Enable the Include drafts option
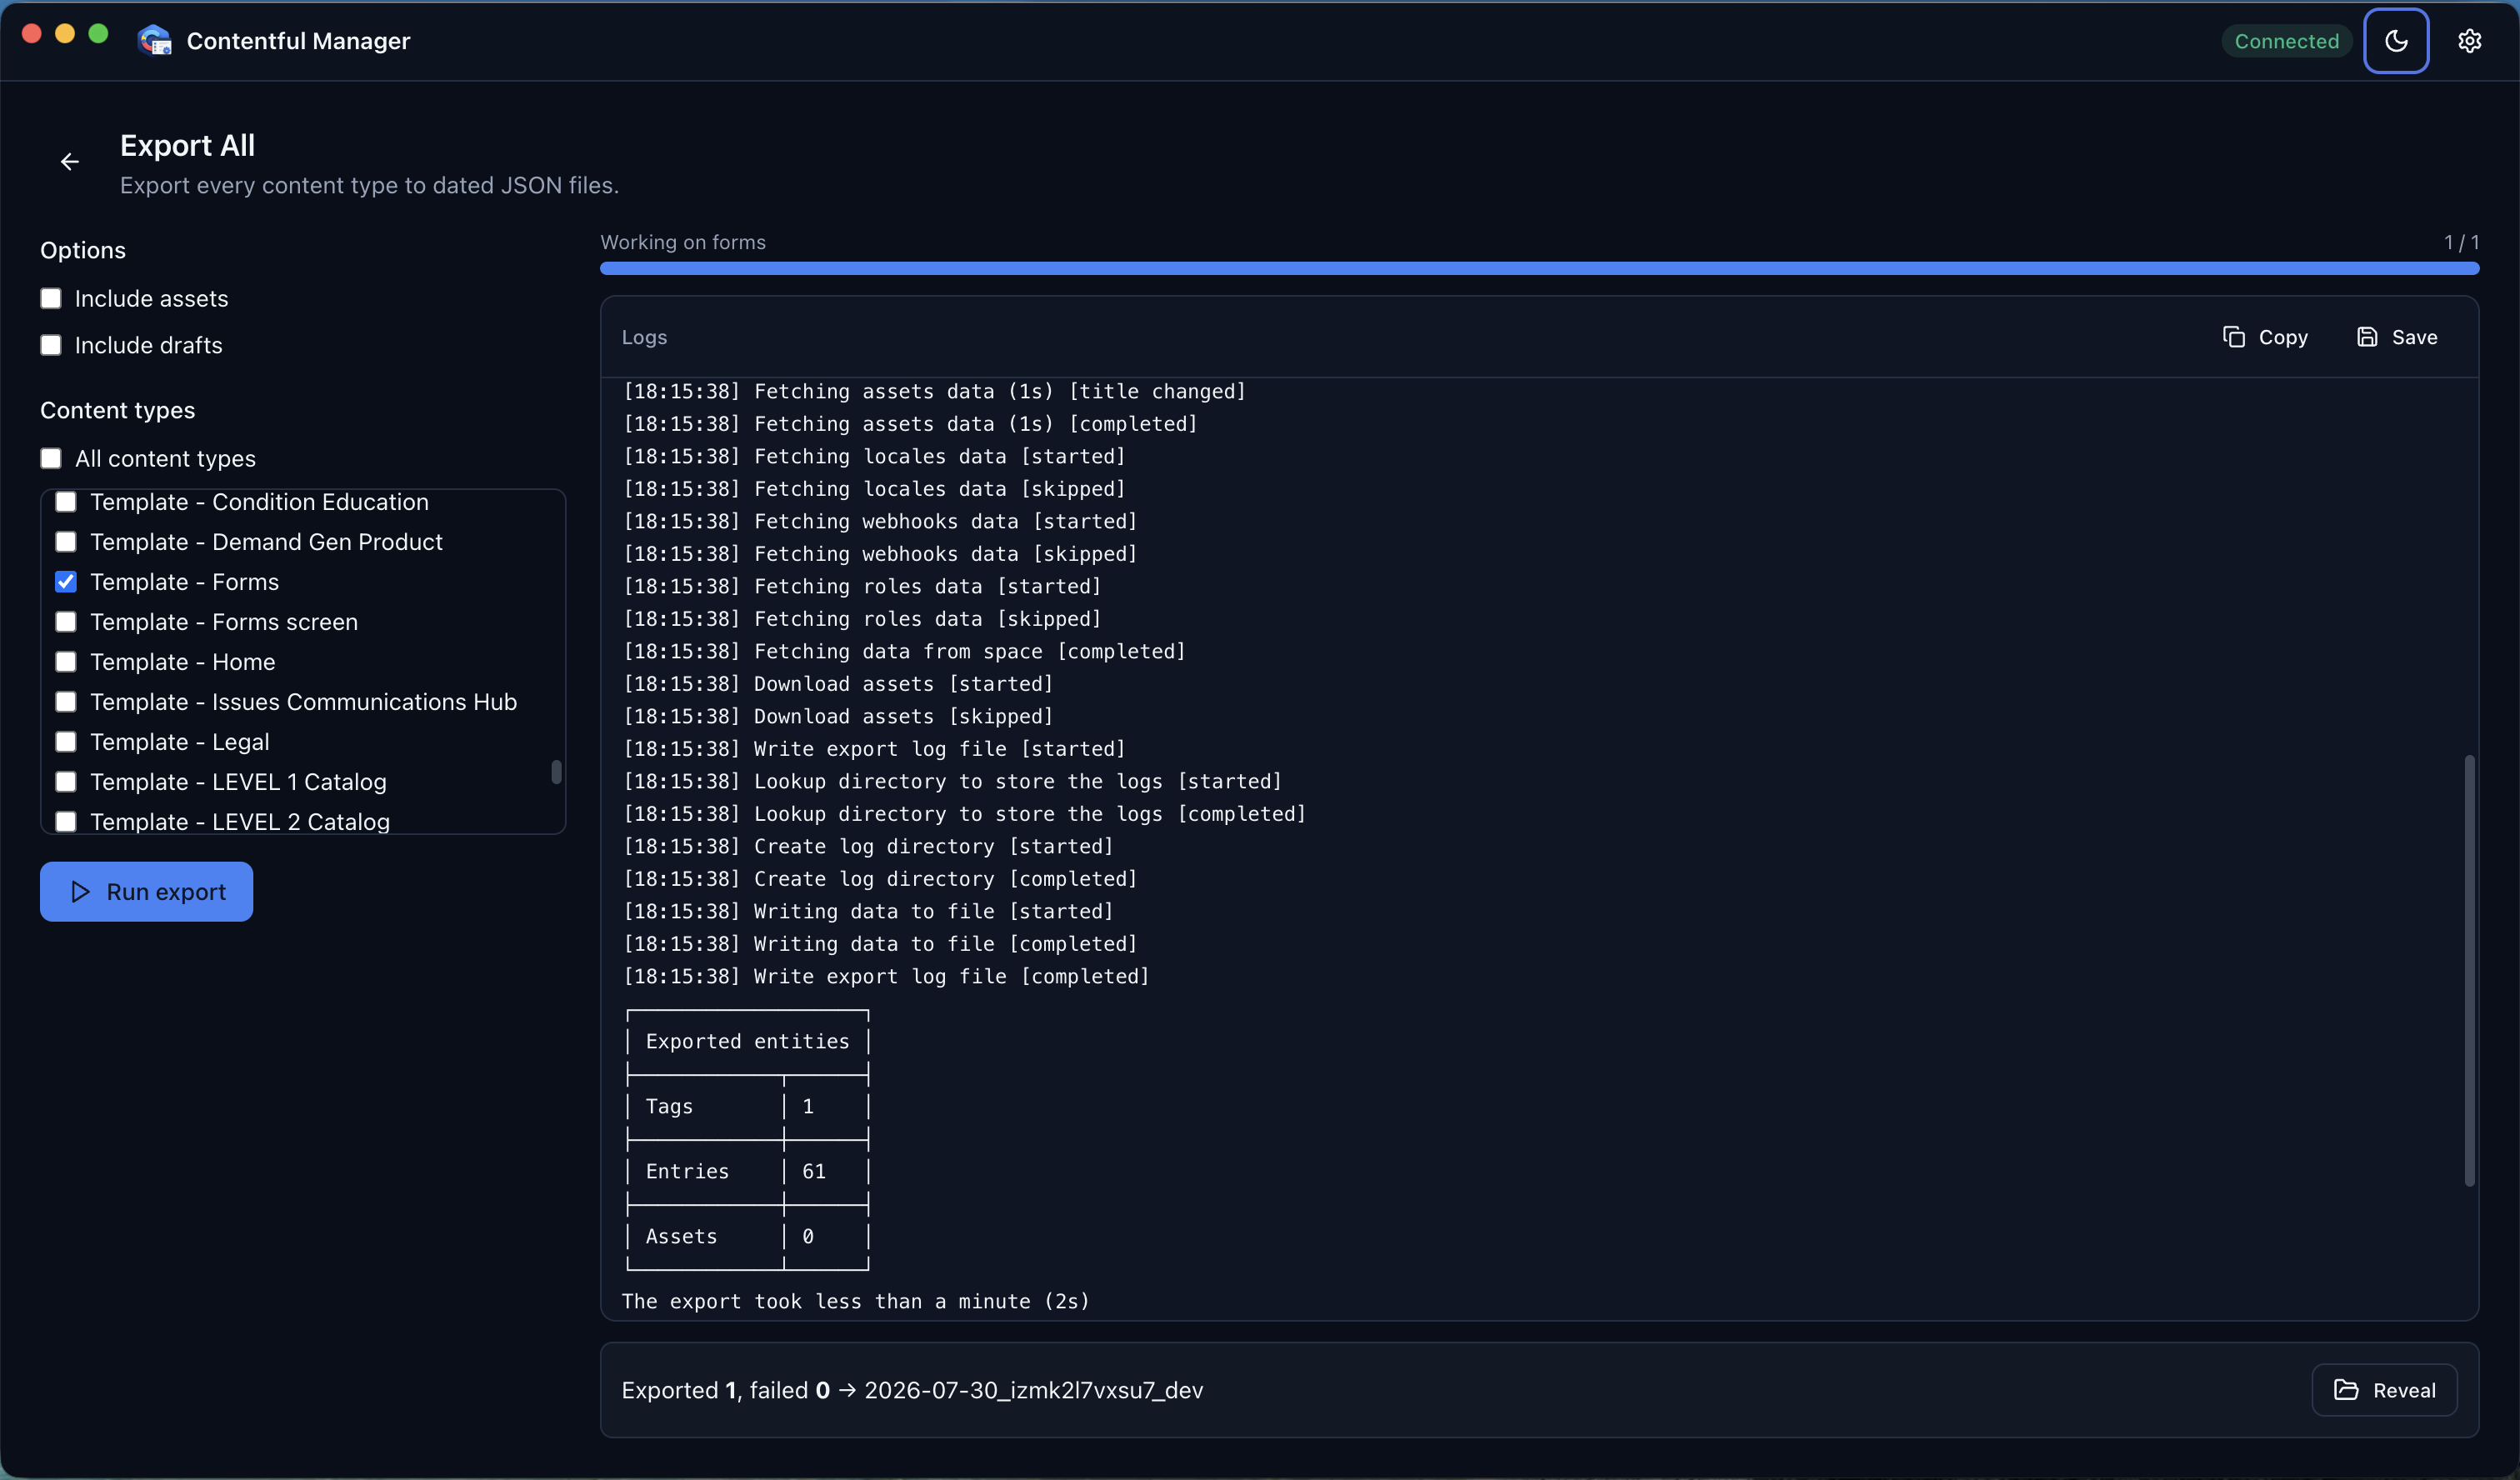Image resolution: width=2520 pixels, height=1480 pixels. pyautogui.click(x=51, y=345)
